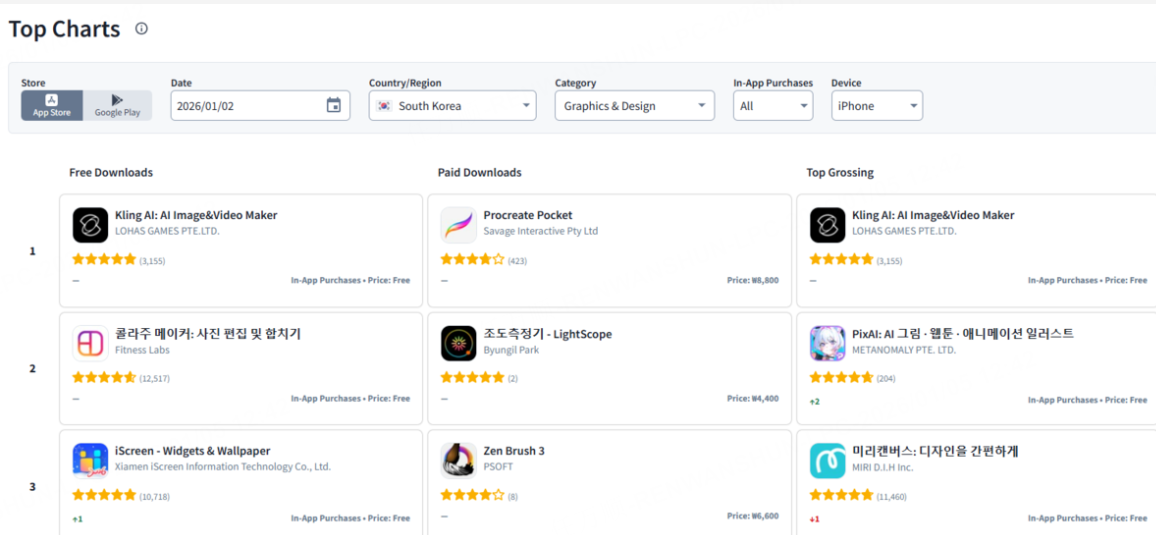Click the LightScope app icon
The width and height of the screenshot is (1156, 535).
(459, 343)
